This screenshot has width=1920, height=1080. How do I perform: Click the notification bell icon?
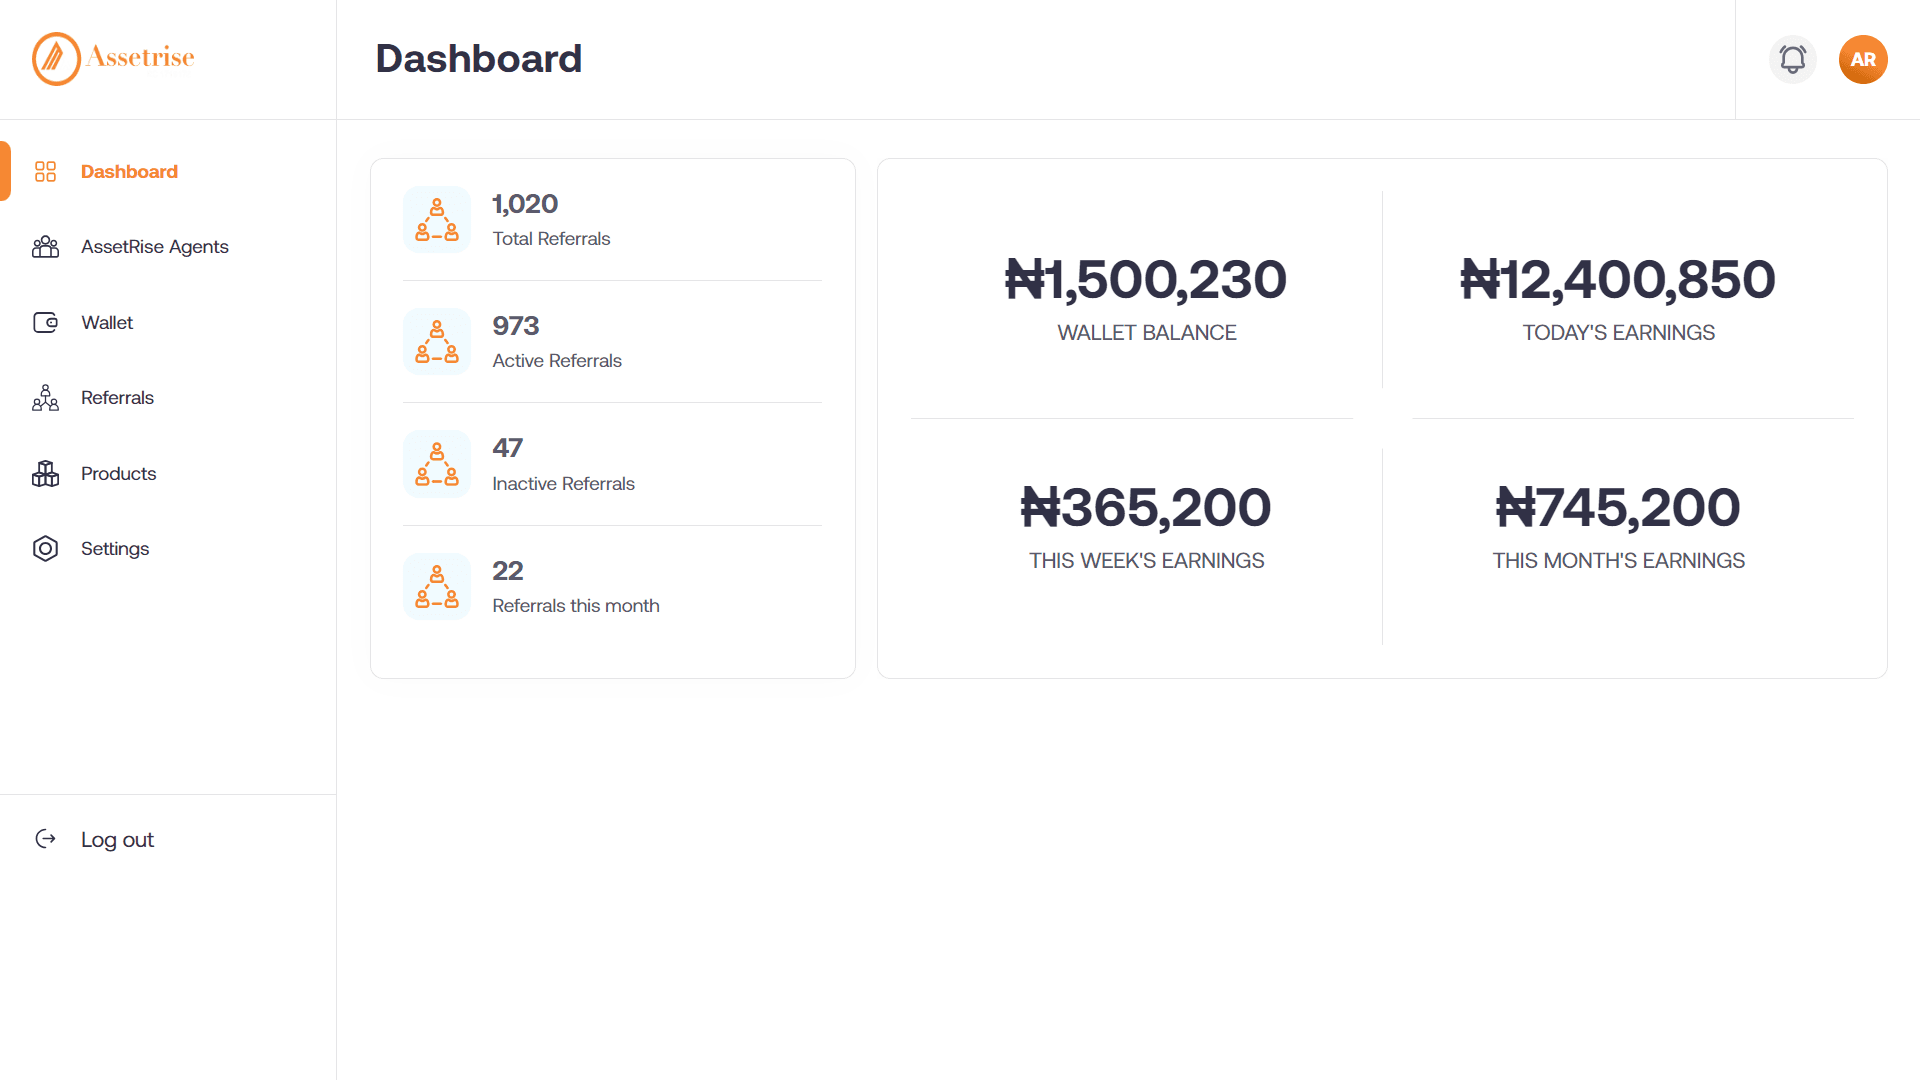pos(1792,59)
